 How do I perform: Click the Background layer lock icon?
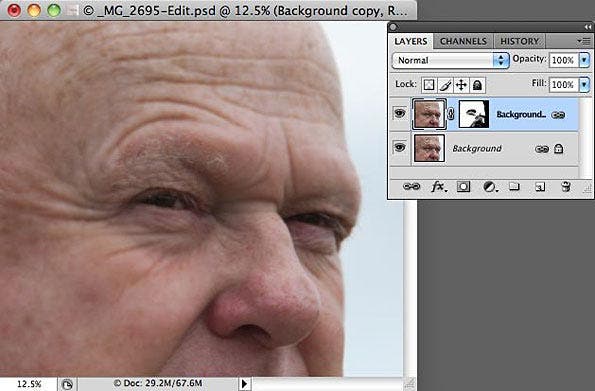tap(558, 148)
